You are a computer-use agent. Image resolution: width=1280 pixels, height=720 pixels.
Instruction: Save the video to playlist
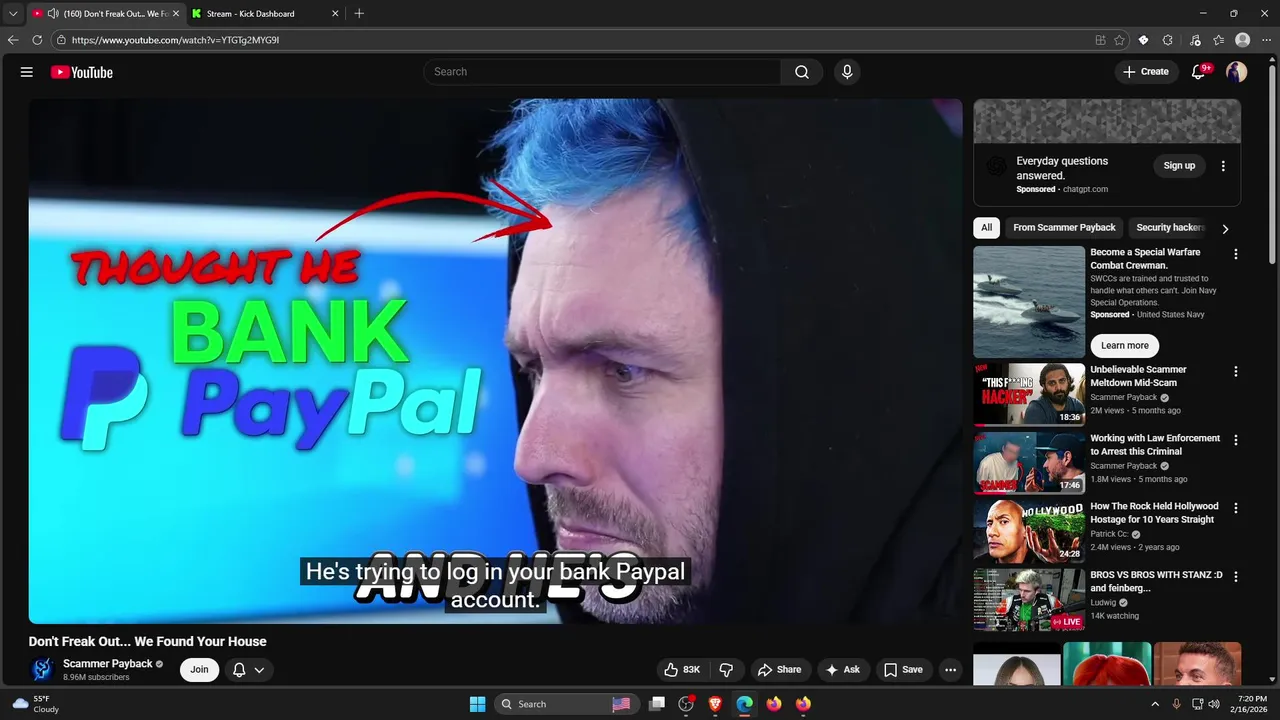903,670
